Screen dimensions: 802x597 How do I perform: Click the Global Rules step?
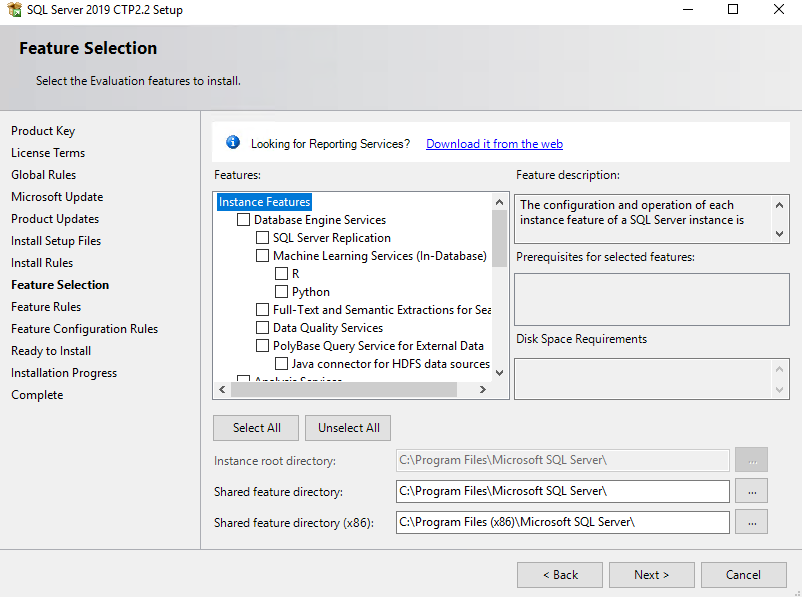[43, 175]
